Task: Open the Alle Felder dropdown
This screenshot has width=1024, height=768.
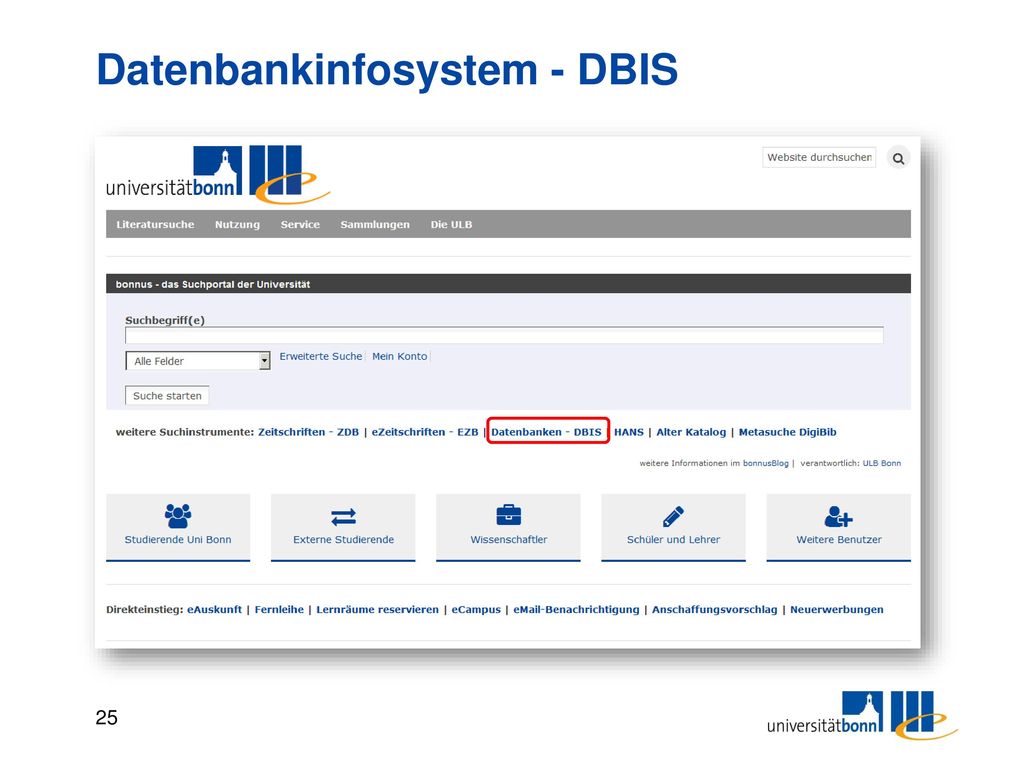Action: pos(198,360)
